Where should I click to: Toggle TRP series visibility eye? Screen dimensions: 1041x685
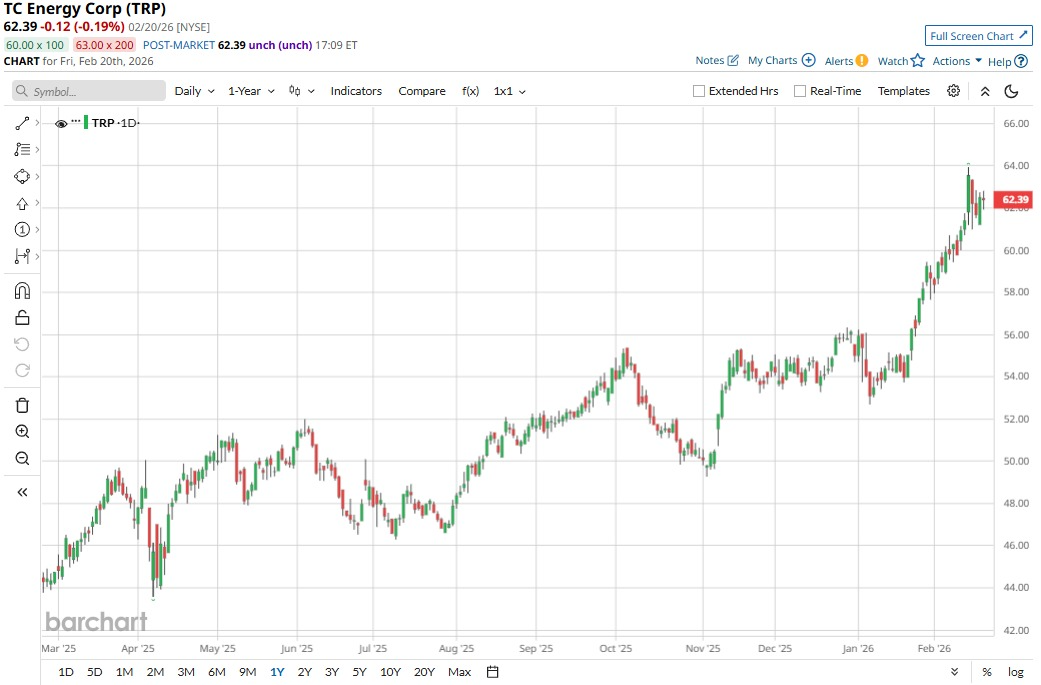(x=61, y=123)
